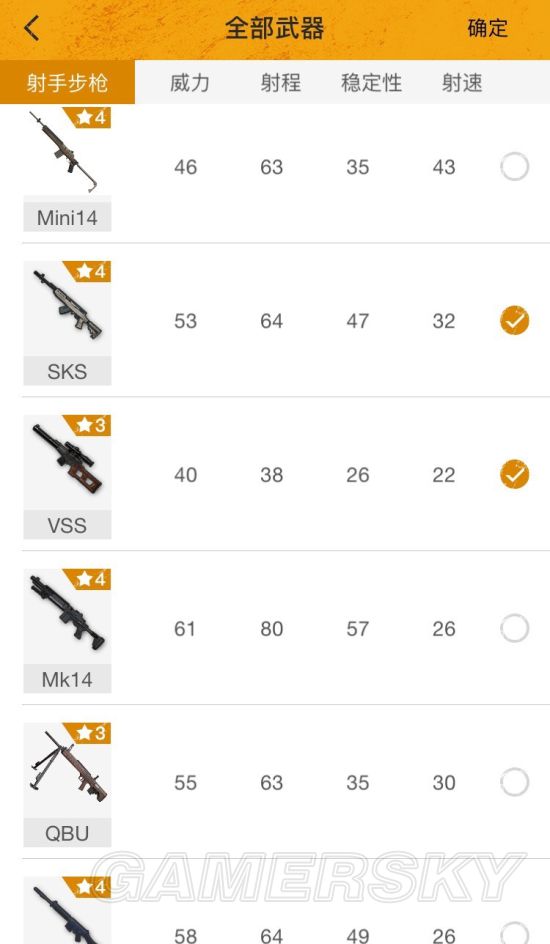Viewport: 550px width, 944px height.
Task: Tap the partially visible last weapon thumbnail
Action: [x=67, y=910]
